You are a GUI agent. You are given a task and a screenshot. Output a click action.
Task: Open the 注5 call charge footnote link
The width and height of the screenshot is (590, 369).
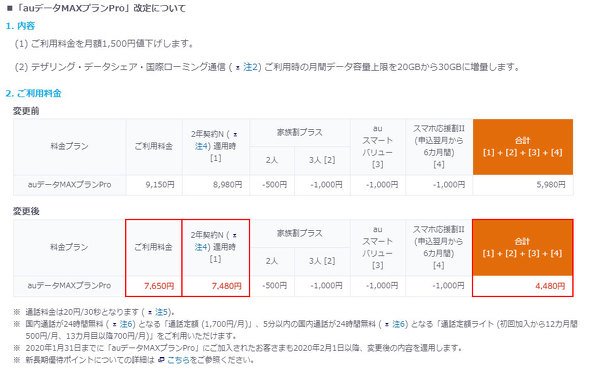(161, 312)
